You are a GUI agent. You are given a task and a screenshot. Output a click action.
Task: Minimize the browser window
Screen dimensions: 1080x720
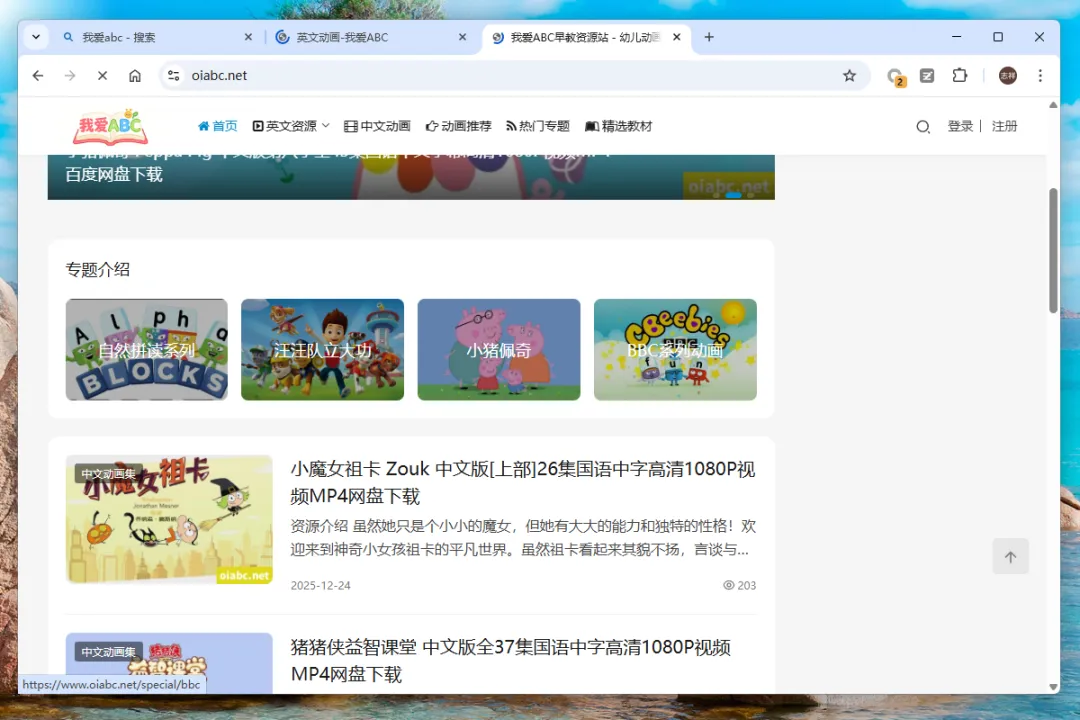[x=957, y=37]
